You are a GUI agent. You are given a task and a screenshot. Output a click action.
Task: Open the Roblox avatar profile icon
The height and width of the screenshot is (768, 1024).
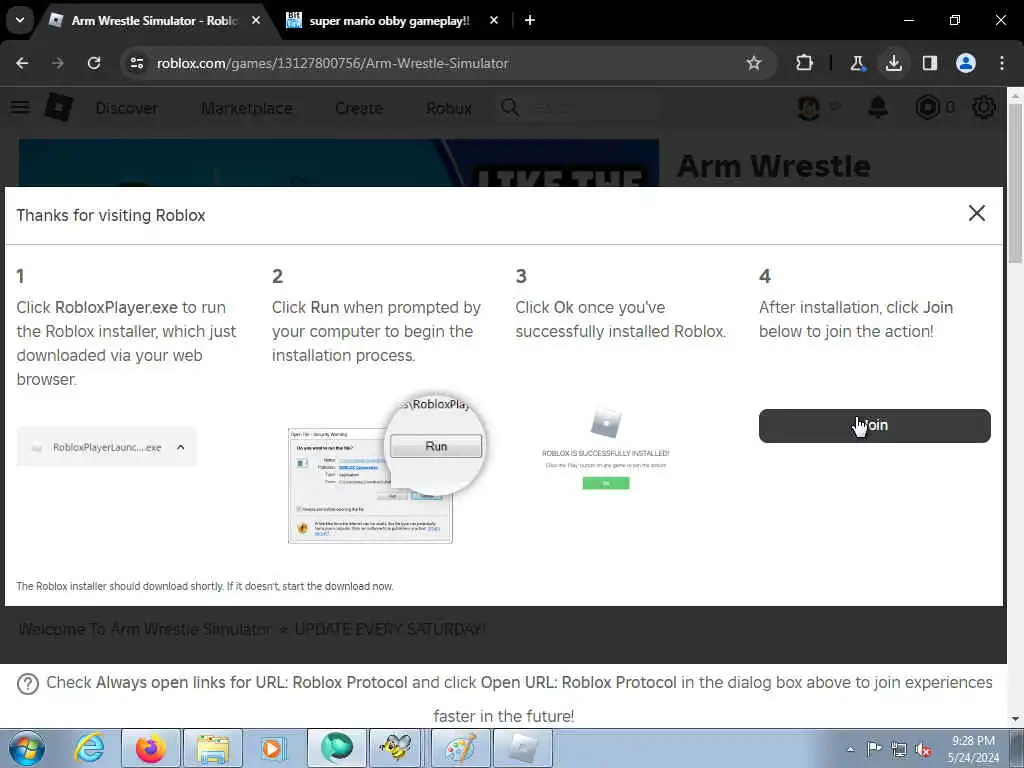pos(808,108)
